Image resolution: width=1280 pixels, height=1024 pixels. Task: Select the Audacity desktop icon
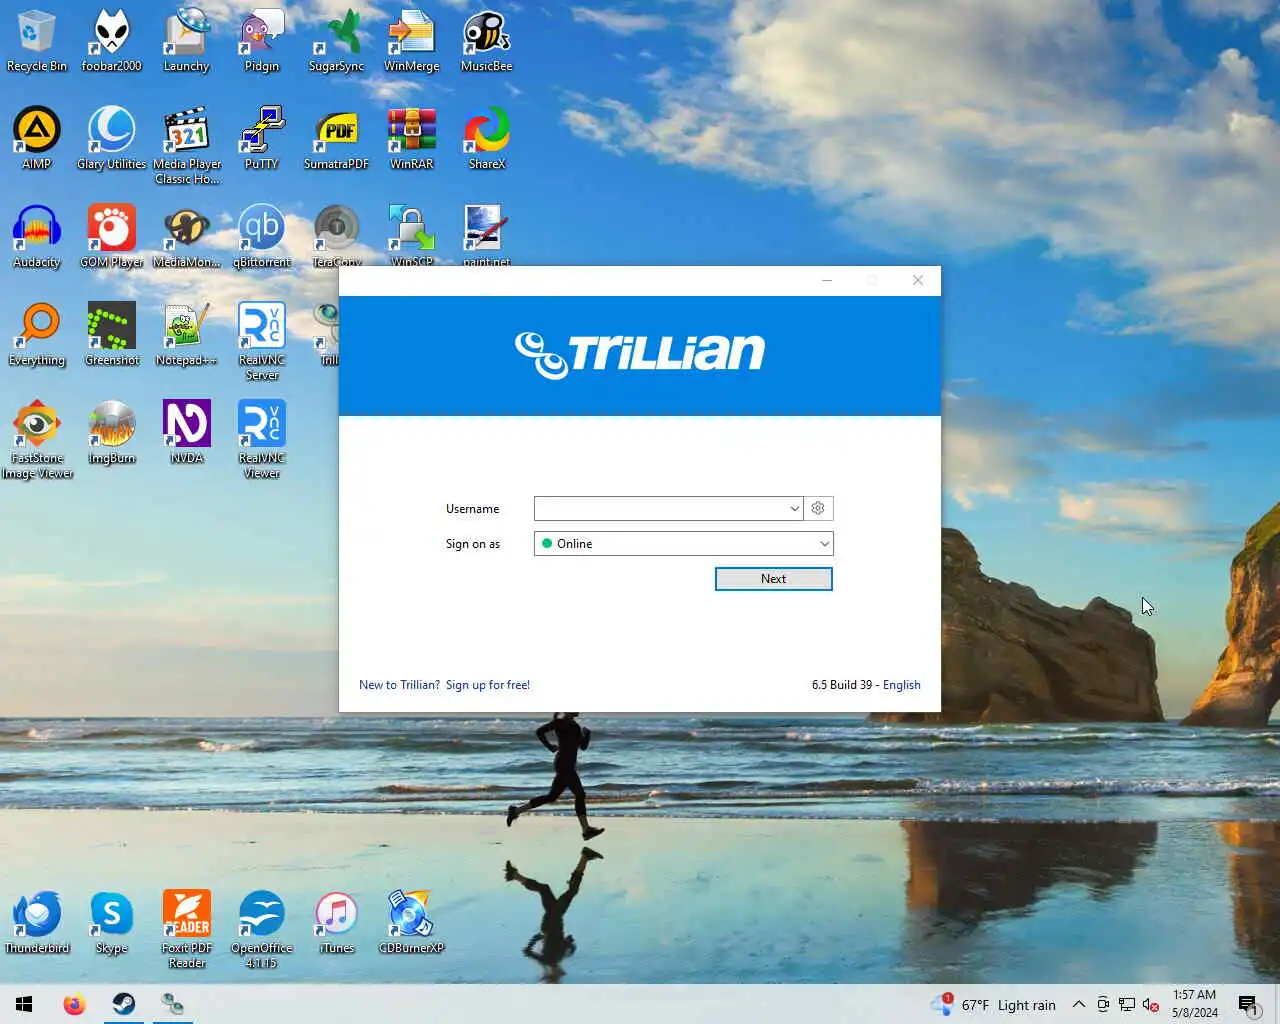point(36,236)
